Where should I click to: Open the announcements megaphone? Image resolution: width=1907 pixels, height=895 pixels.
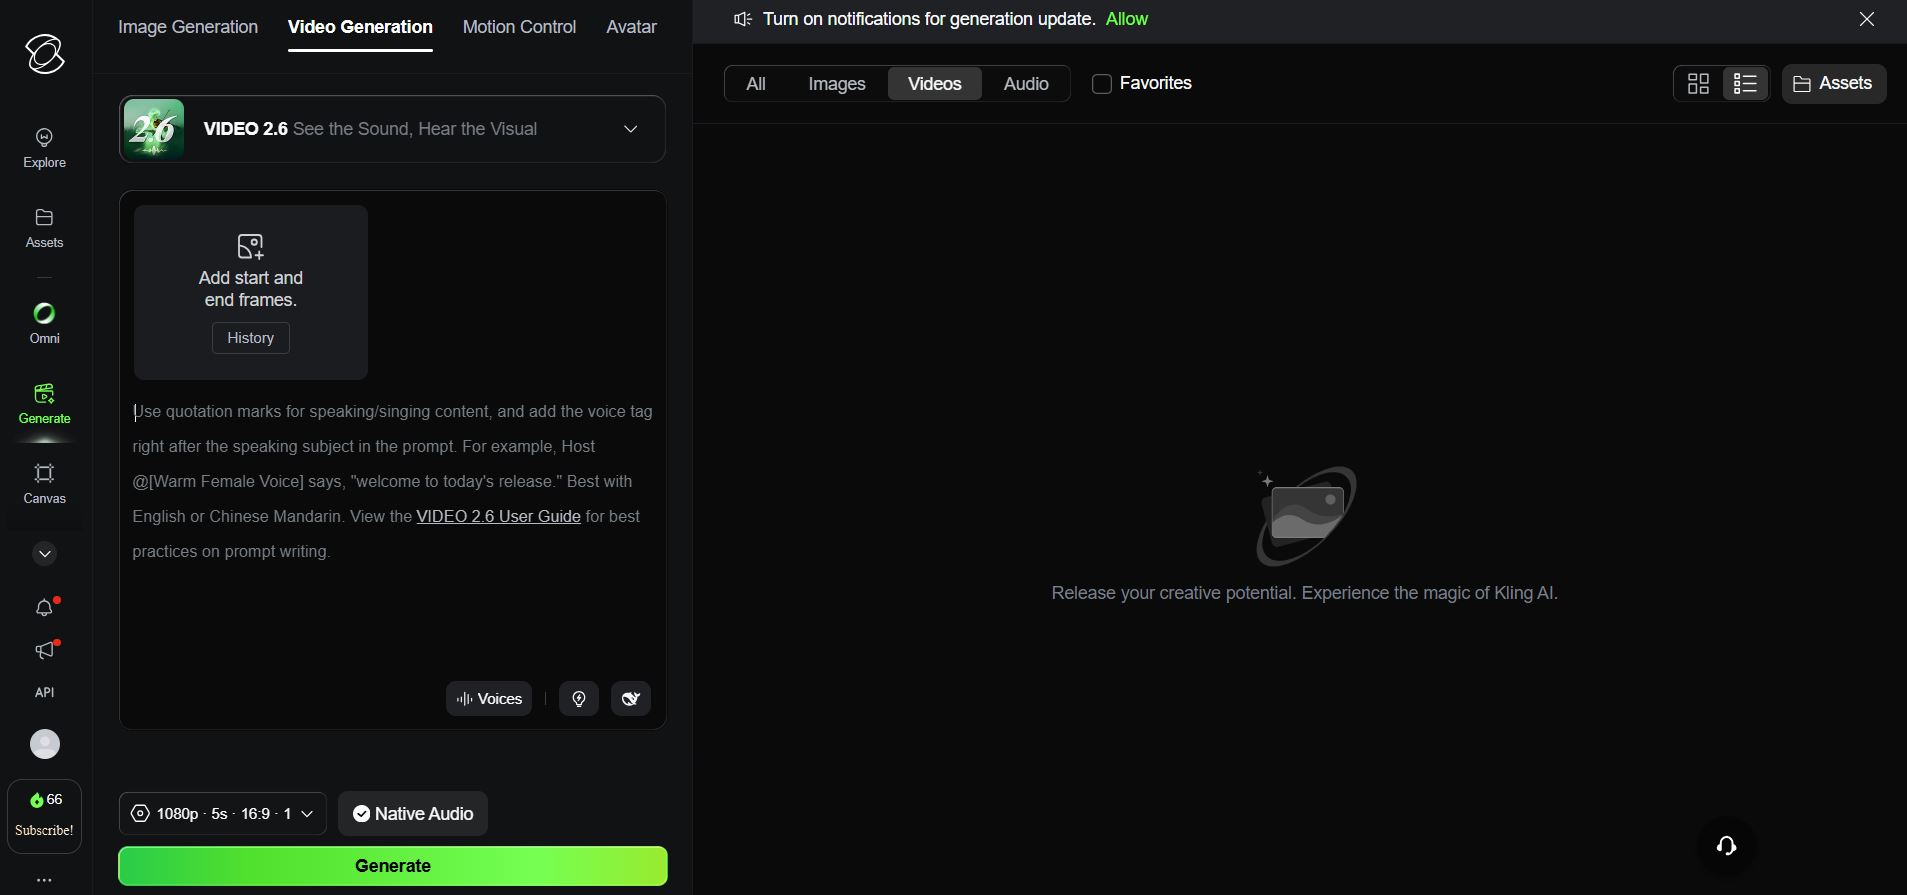pos(45,651)
